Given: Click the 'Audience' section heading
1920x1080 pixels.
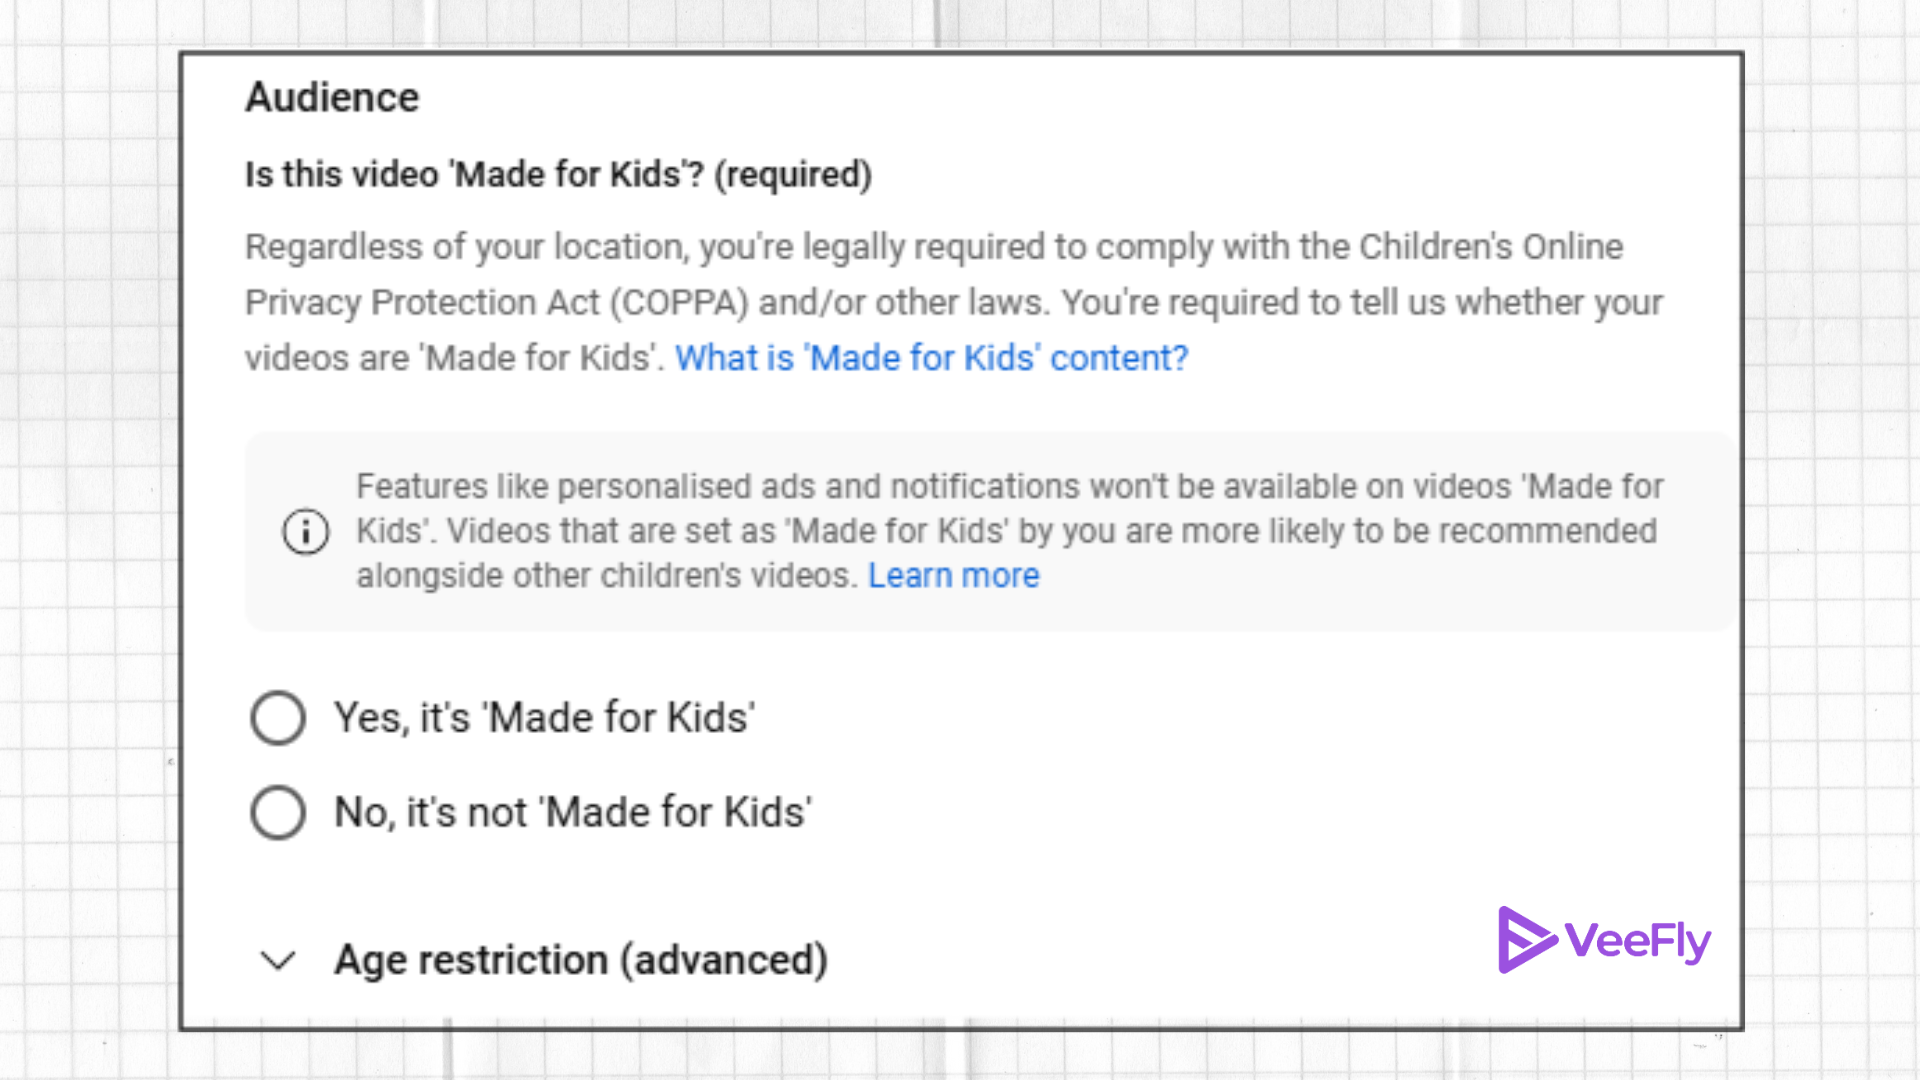Looking at the screenshot, I should point(331,97).
